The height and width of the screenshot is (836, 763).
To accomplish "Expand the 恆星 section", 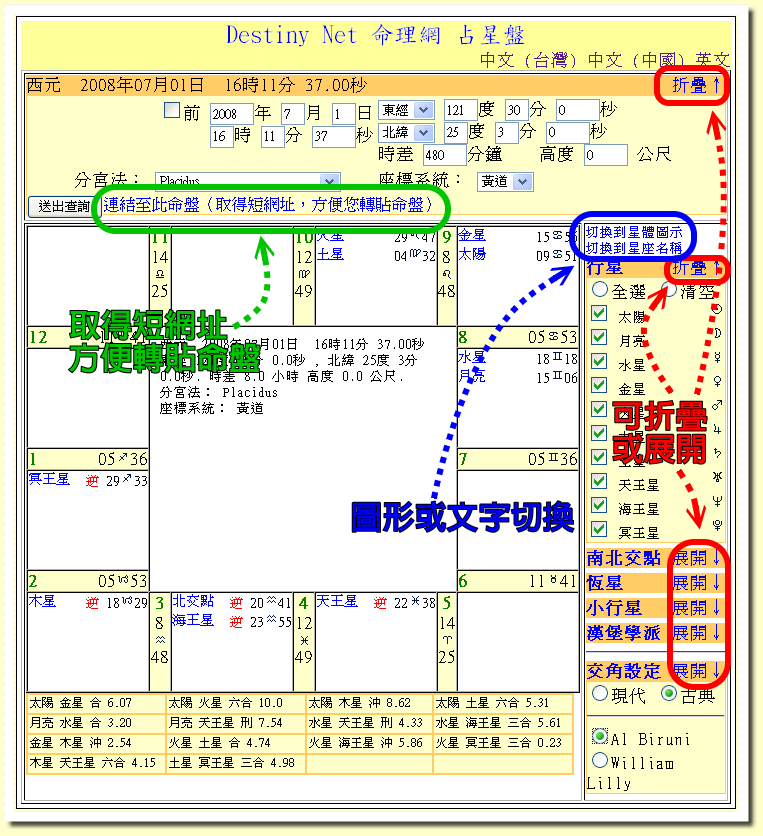I will (x=696, y=583).
